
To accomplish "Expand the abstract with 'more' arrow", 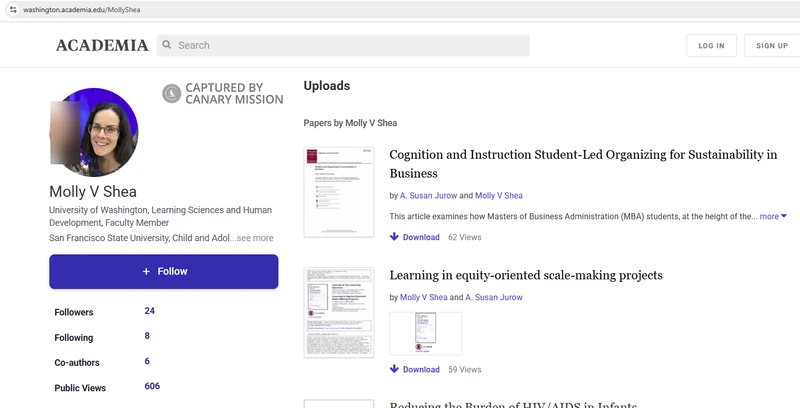I will point(773,216).
